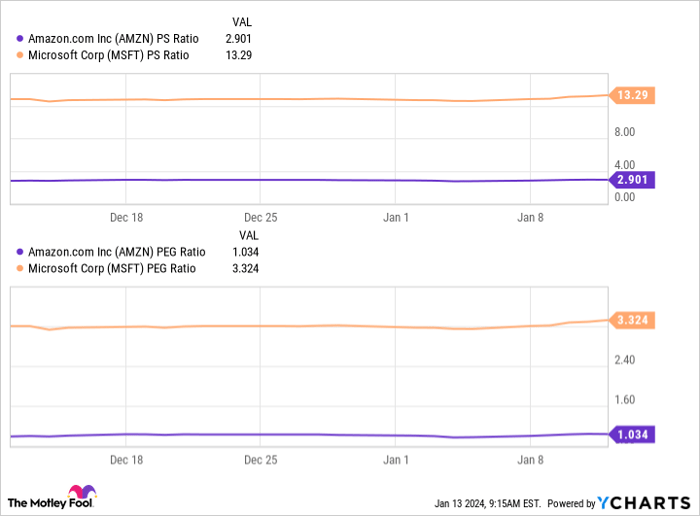Click the Dec 18 label on the PS Ratio chart

(127, 216)
